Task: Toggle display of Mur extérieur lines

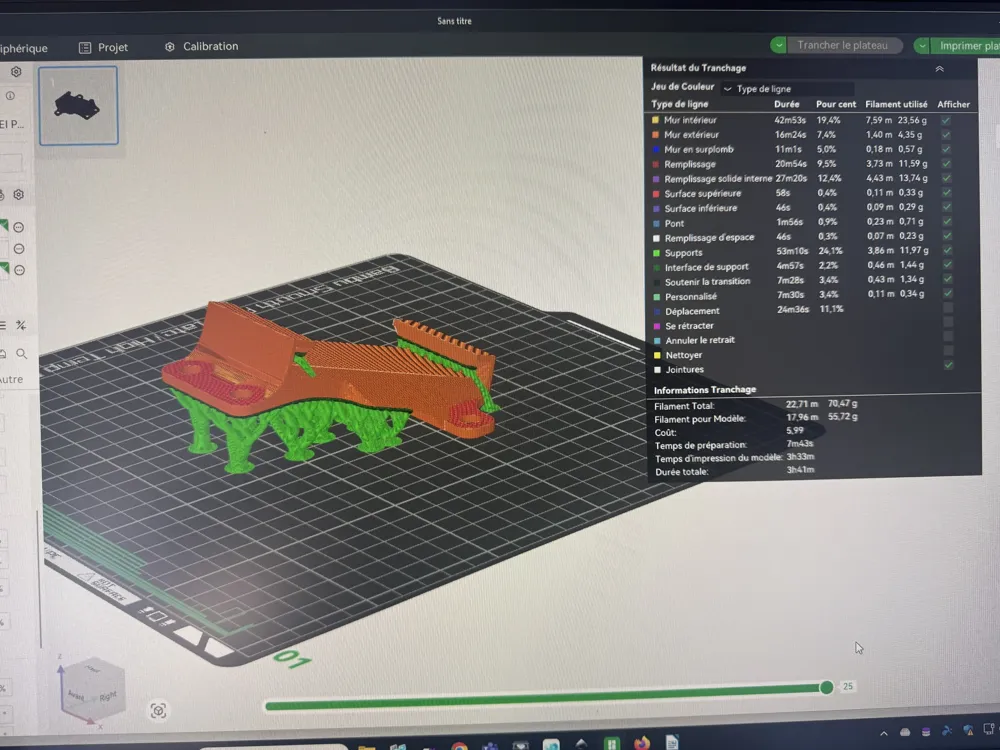Action: click(x=946, y=135)
